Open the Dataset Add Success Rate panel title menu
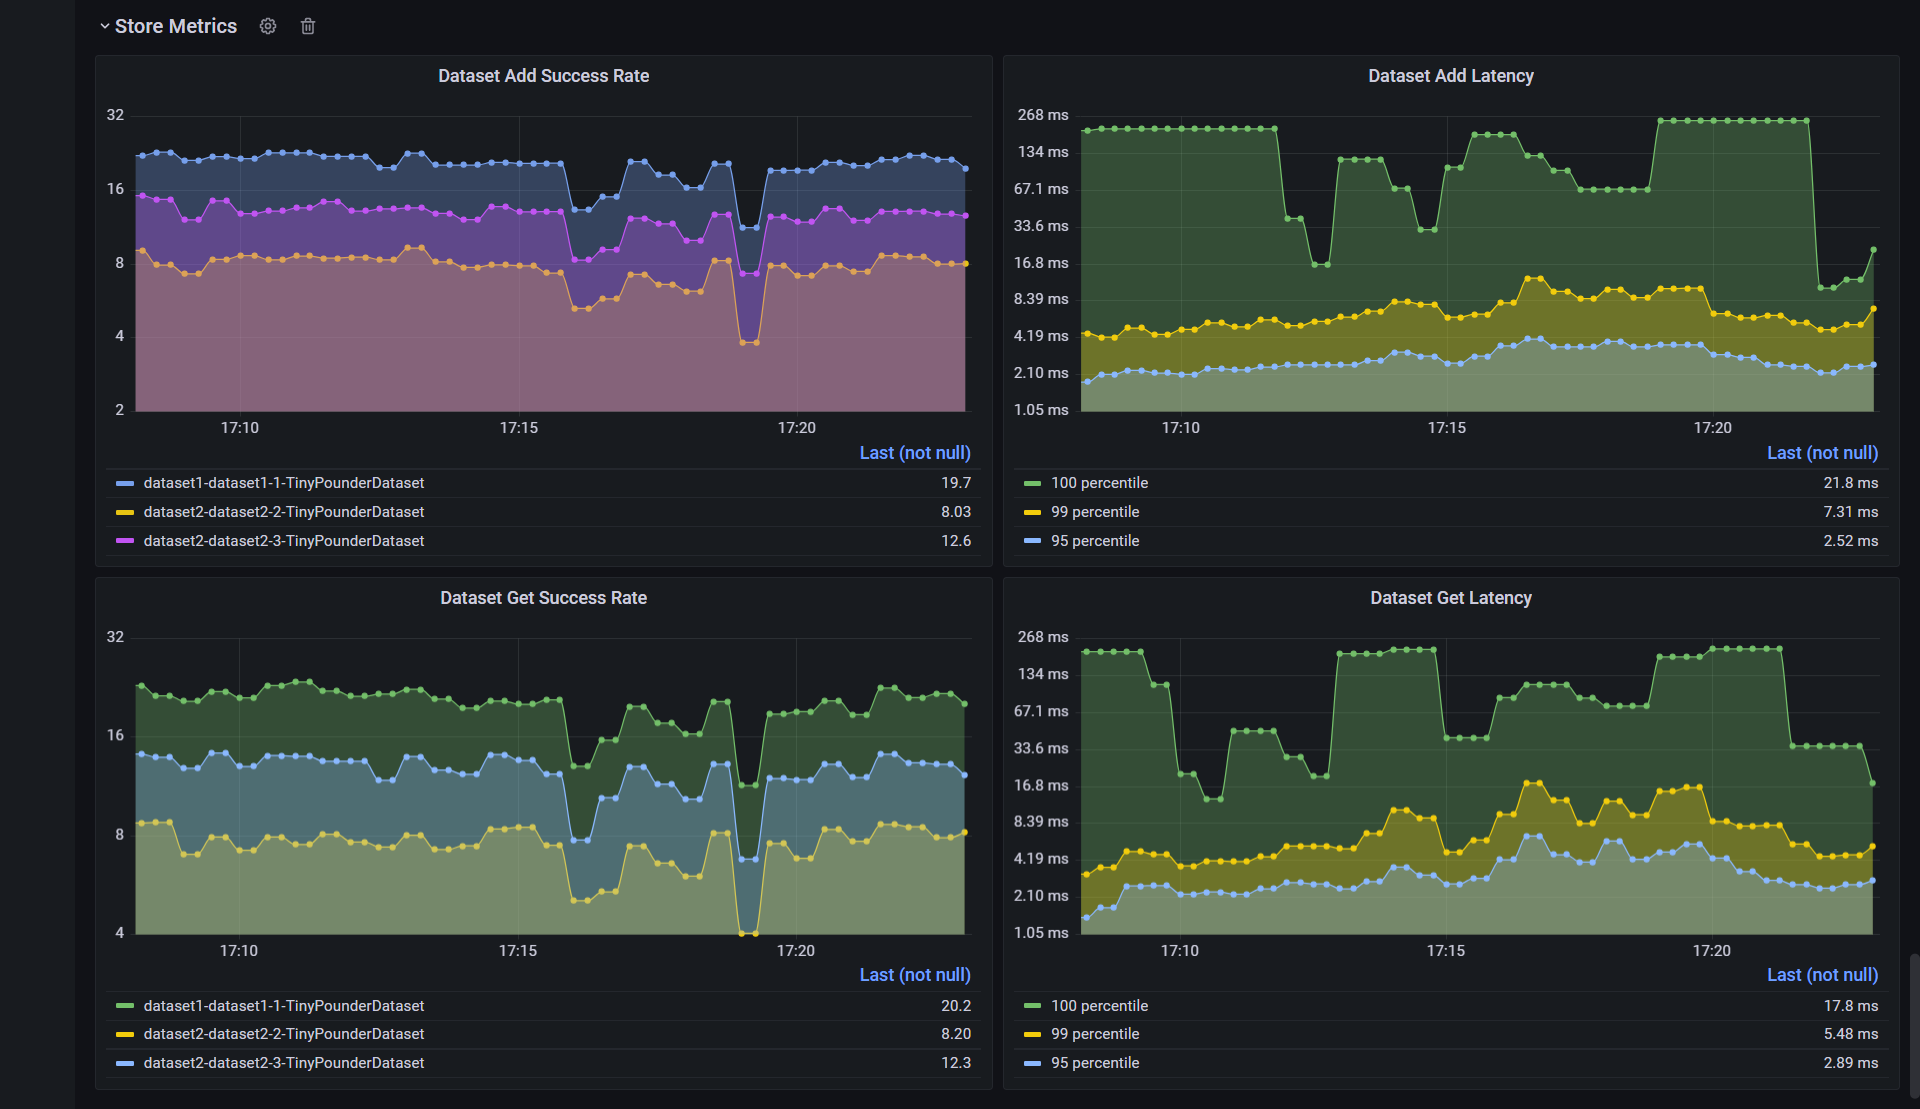1920x1109 pixels. pyautogui.click(x=543, y=76)
